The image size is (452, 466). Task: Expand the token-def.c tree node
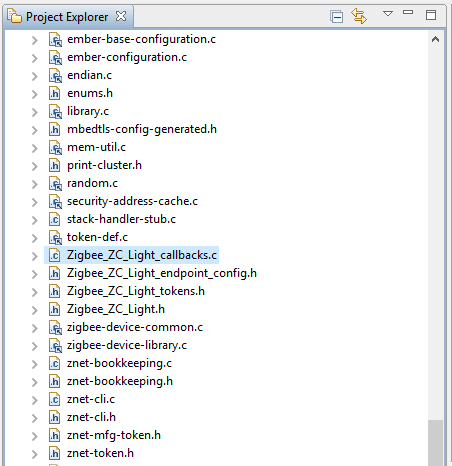(35, 238)
